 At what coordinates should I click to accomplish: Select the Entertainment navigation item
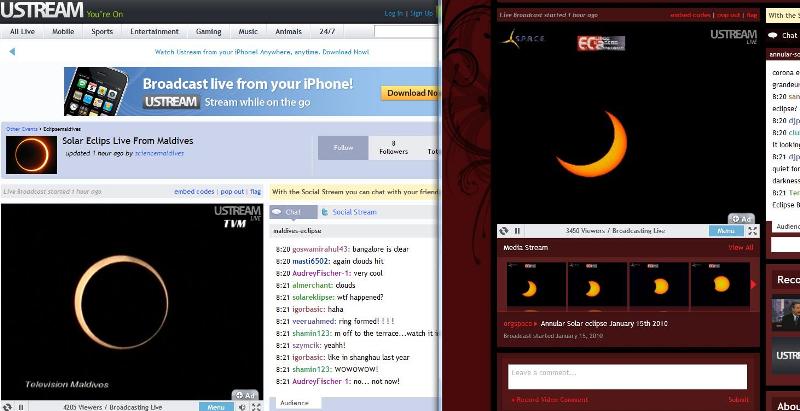pyautogui.click(x=155, y=32)
